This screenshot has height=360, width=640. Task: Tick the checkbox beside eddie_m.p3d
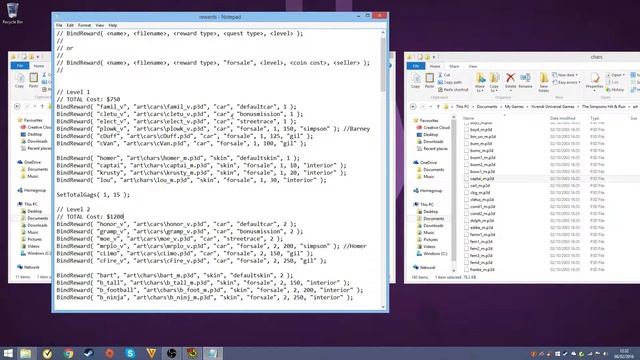click(x=466, y=227)
